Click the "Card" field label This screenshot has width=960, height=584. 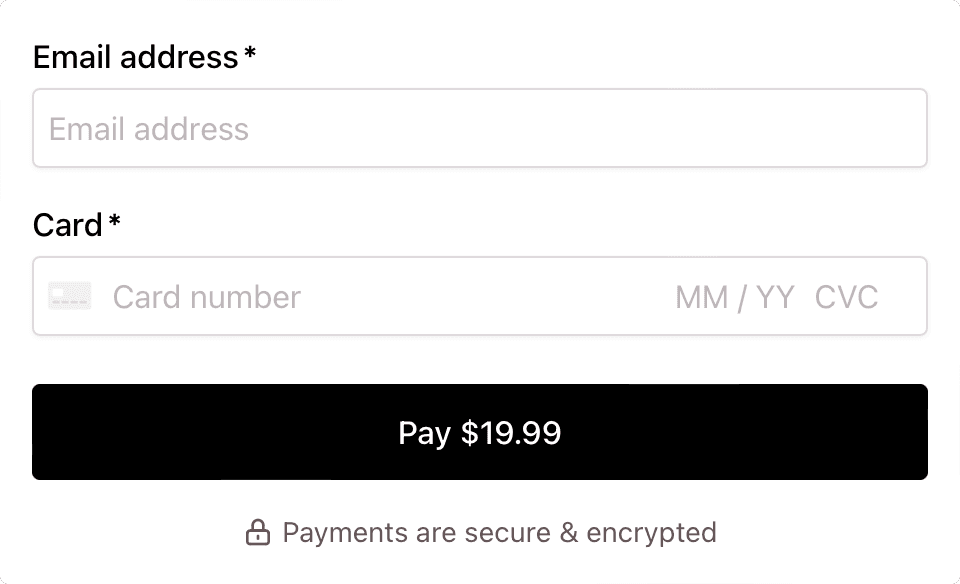click(x=67, y=225)
